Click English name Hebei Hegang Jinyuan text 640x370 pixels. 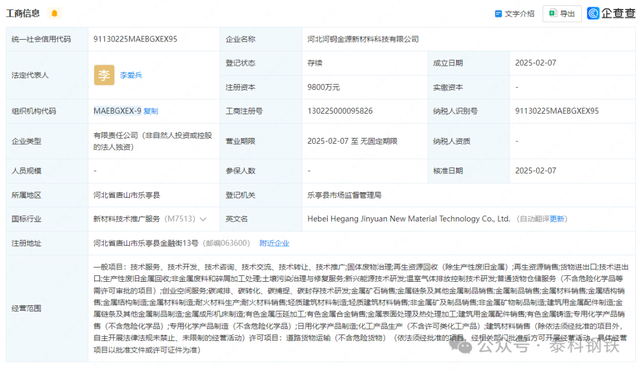409,219
